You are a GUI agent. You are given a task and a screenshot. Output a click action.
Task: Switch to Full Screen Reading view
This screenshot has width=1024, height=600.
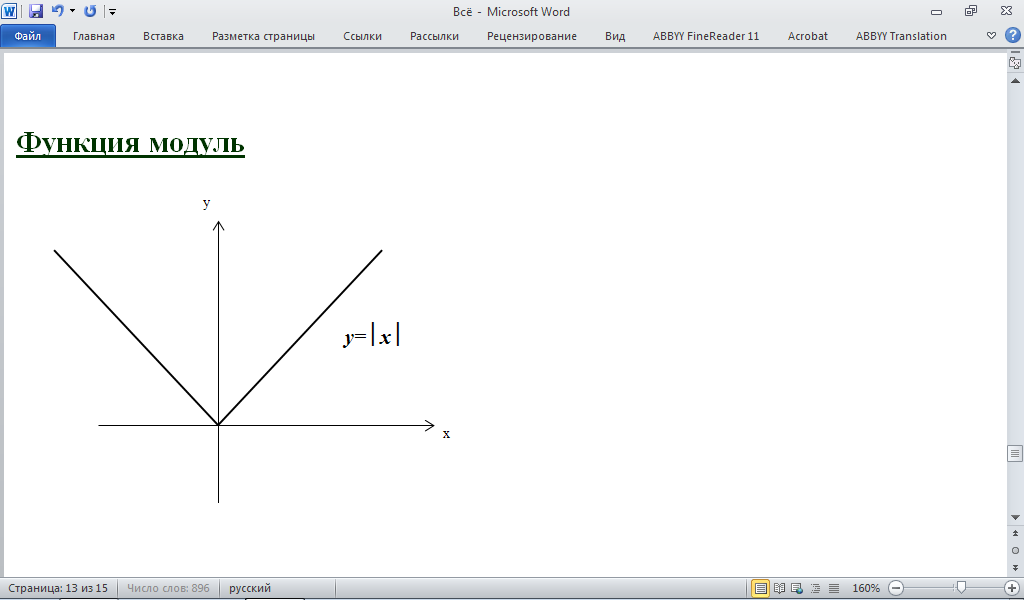click(x=779, y=588)
